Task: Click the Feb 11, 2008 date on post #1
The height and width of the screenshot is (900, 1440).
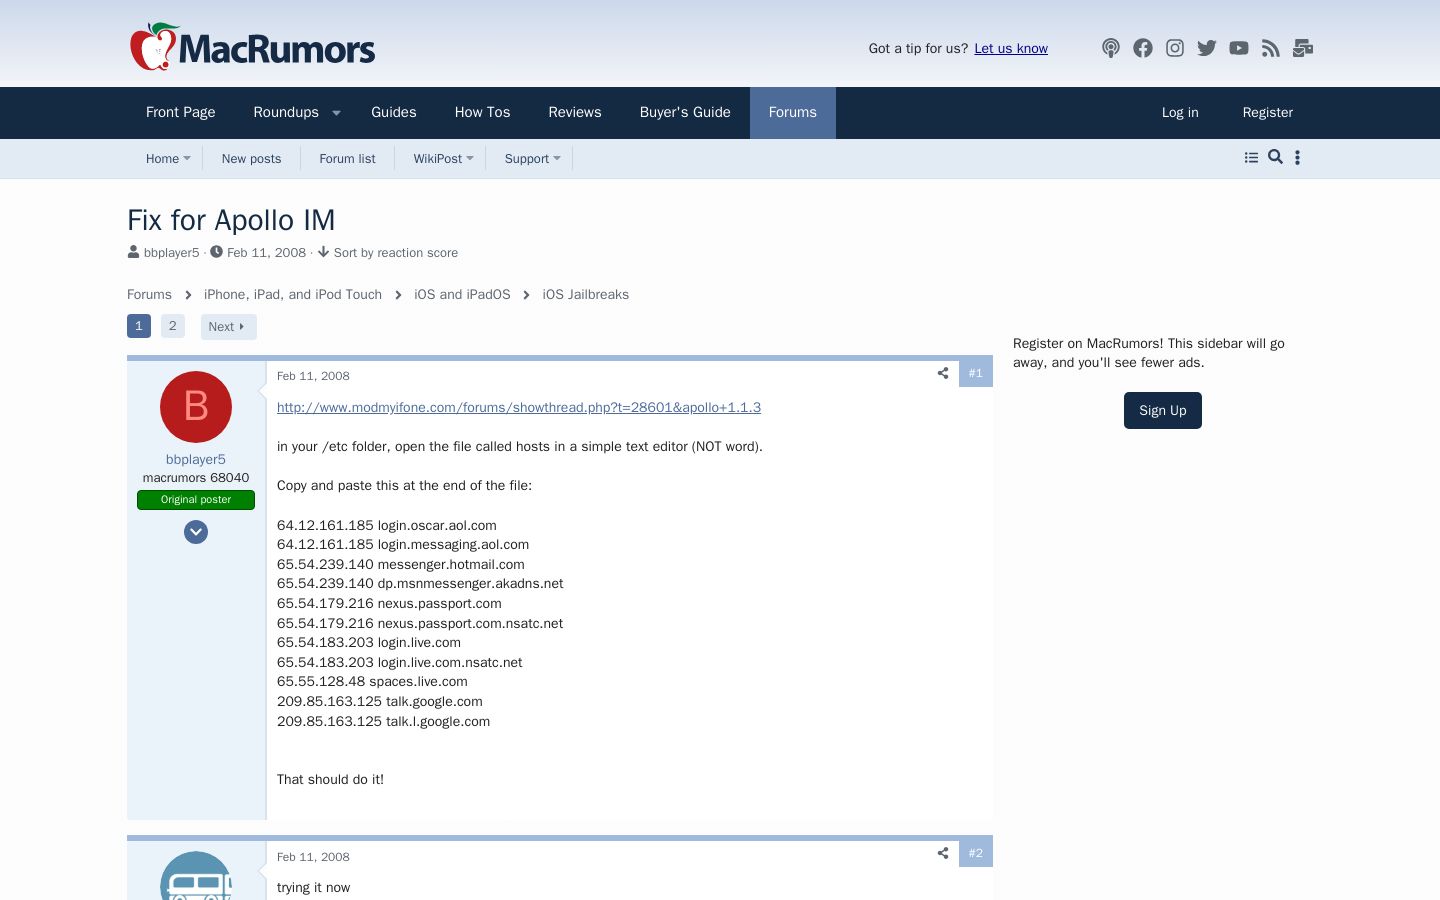Action: [313, 376]
